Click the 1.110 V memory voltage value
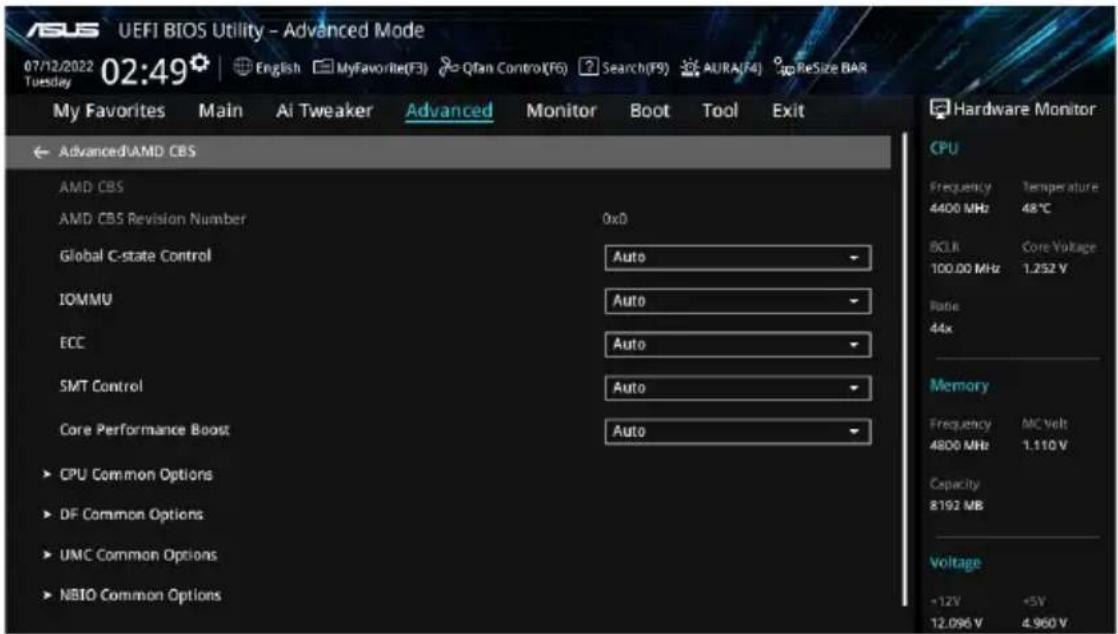Image resolution: width=1118 pixels, height=634 pixels. 1045,446
